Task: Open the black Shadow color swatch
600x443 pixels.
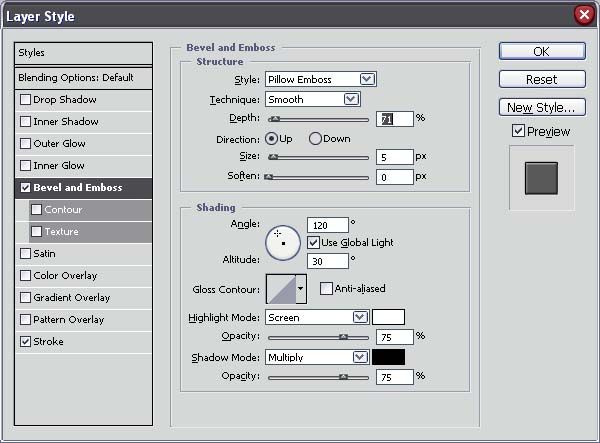Action: (x=388, y=357)
